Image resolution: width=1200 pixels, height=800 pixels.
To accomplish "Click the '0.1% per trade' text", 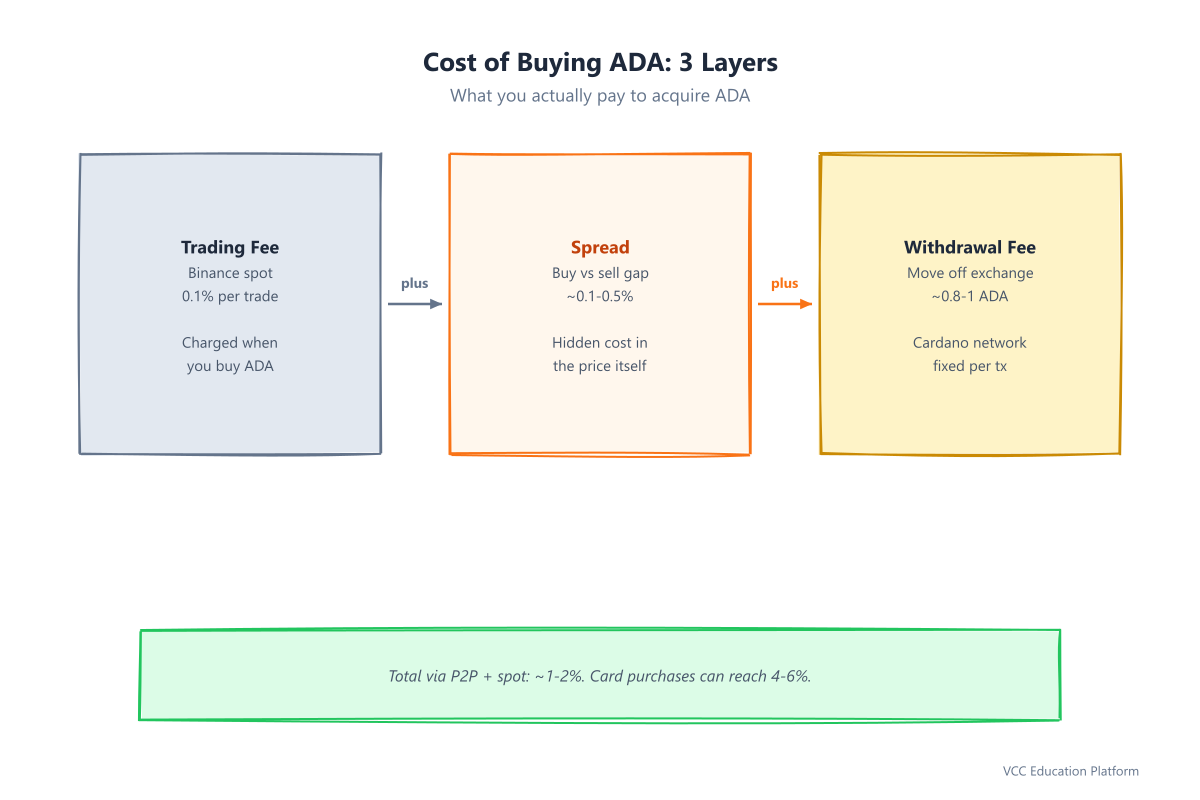I will point(230,296).
